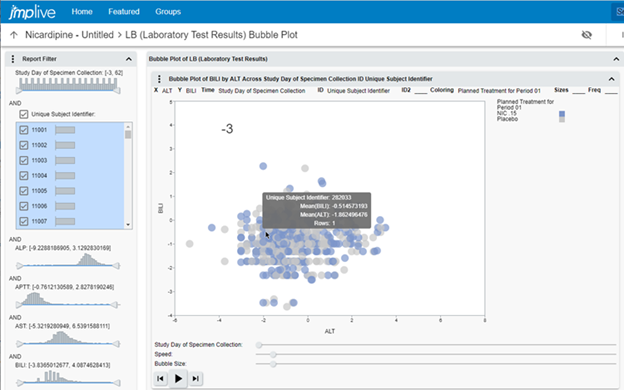Click the Coloring role Planned Treatment for Period 01
This screenshot has height=390, width=624.
coord(499,91)
